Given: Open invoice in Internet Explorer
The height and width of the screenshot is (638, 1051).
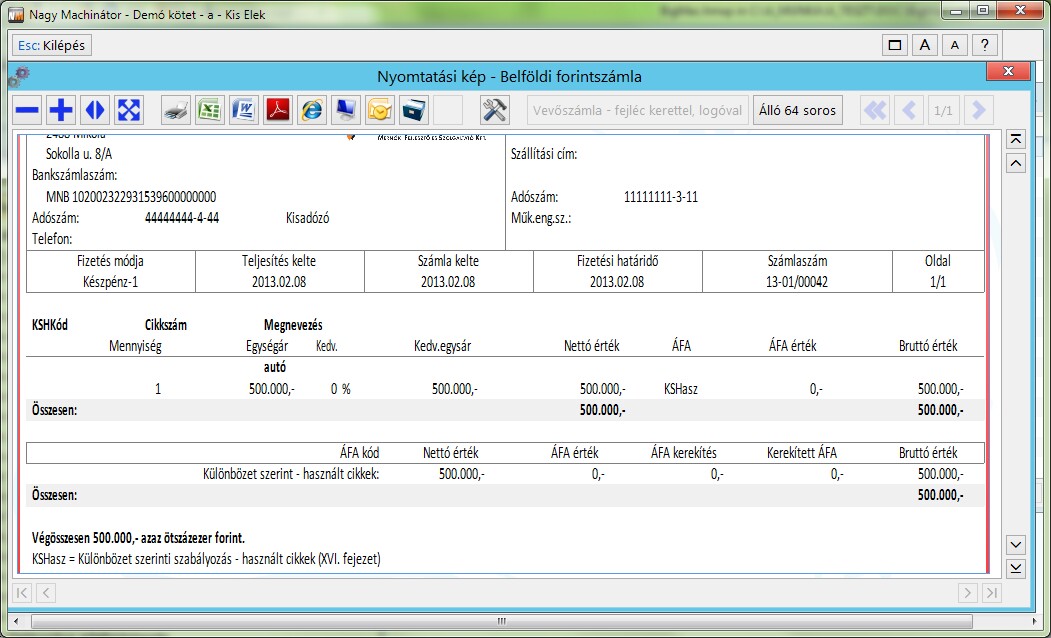Looking at the screenshot, I should click(x=312, y=110).
